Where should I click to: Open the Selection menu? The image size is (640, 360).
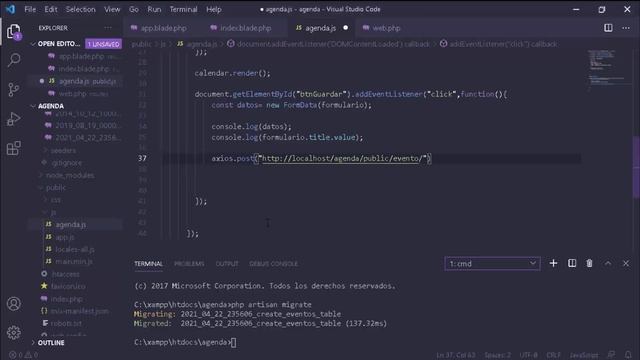pyautogui.click(x=80, y=9)
